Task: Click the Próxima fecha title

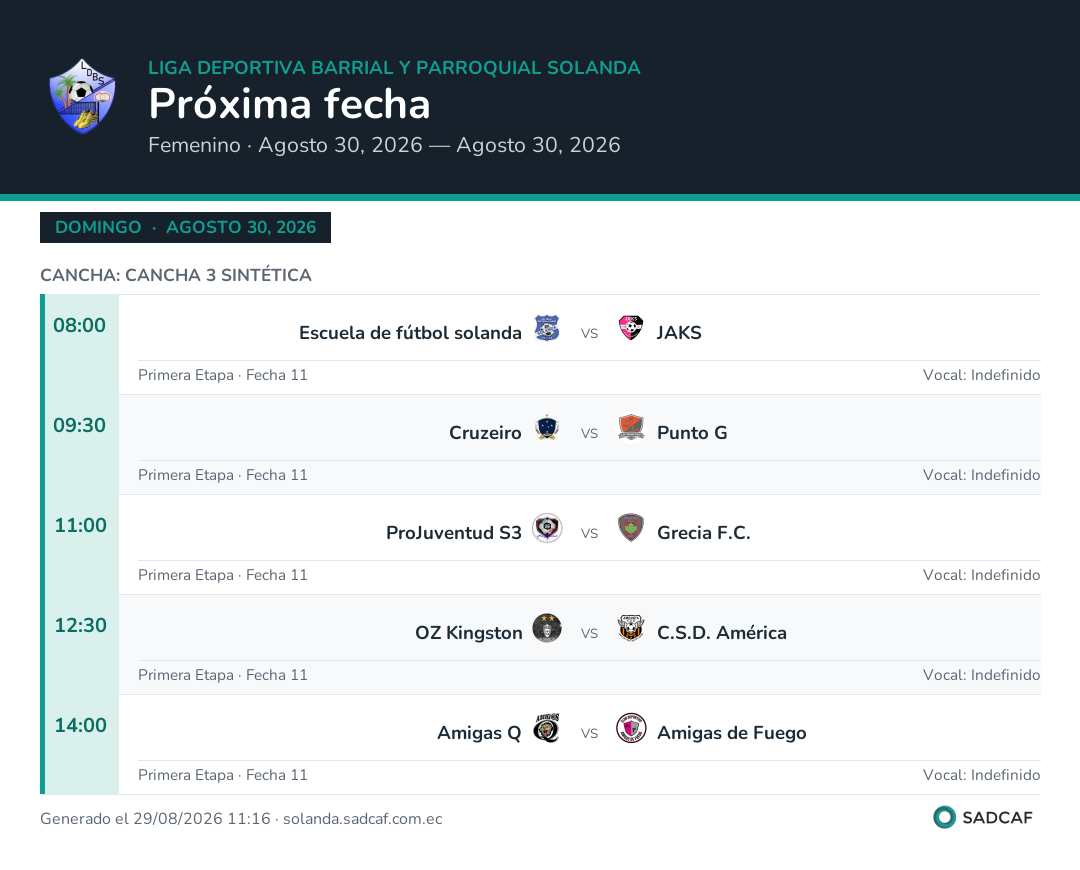Action: coord(289,104)
